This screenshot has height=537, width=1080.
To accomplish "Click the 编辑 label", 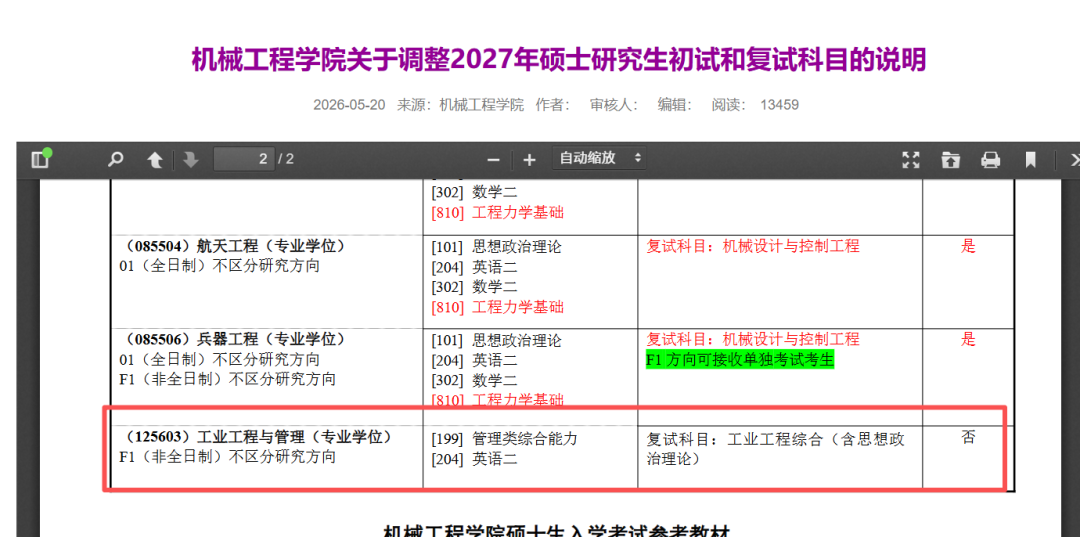I will point(674,105).
